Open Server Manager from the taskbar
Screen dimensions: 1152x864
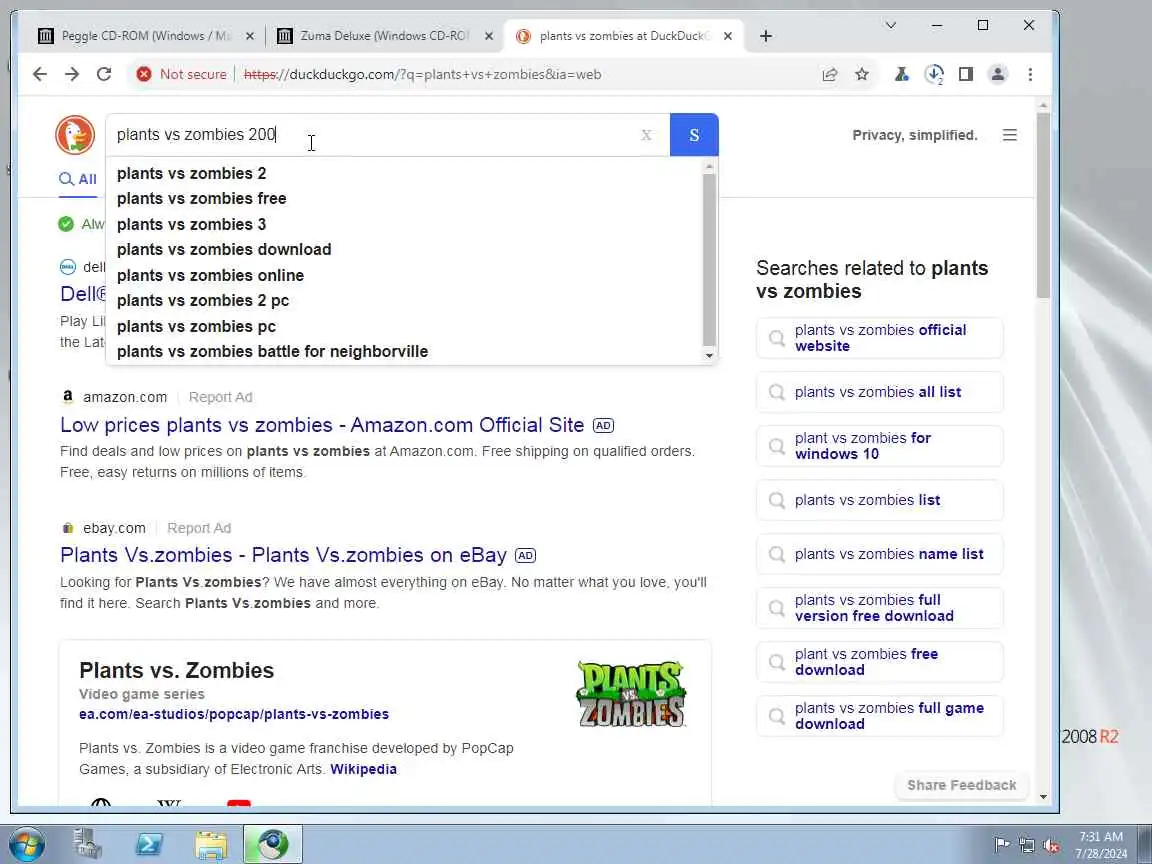click(x=87, y=844)
